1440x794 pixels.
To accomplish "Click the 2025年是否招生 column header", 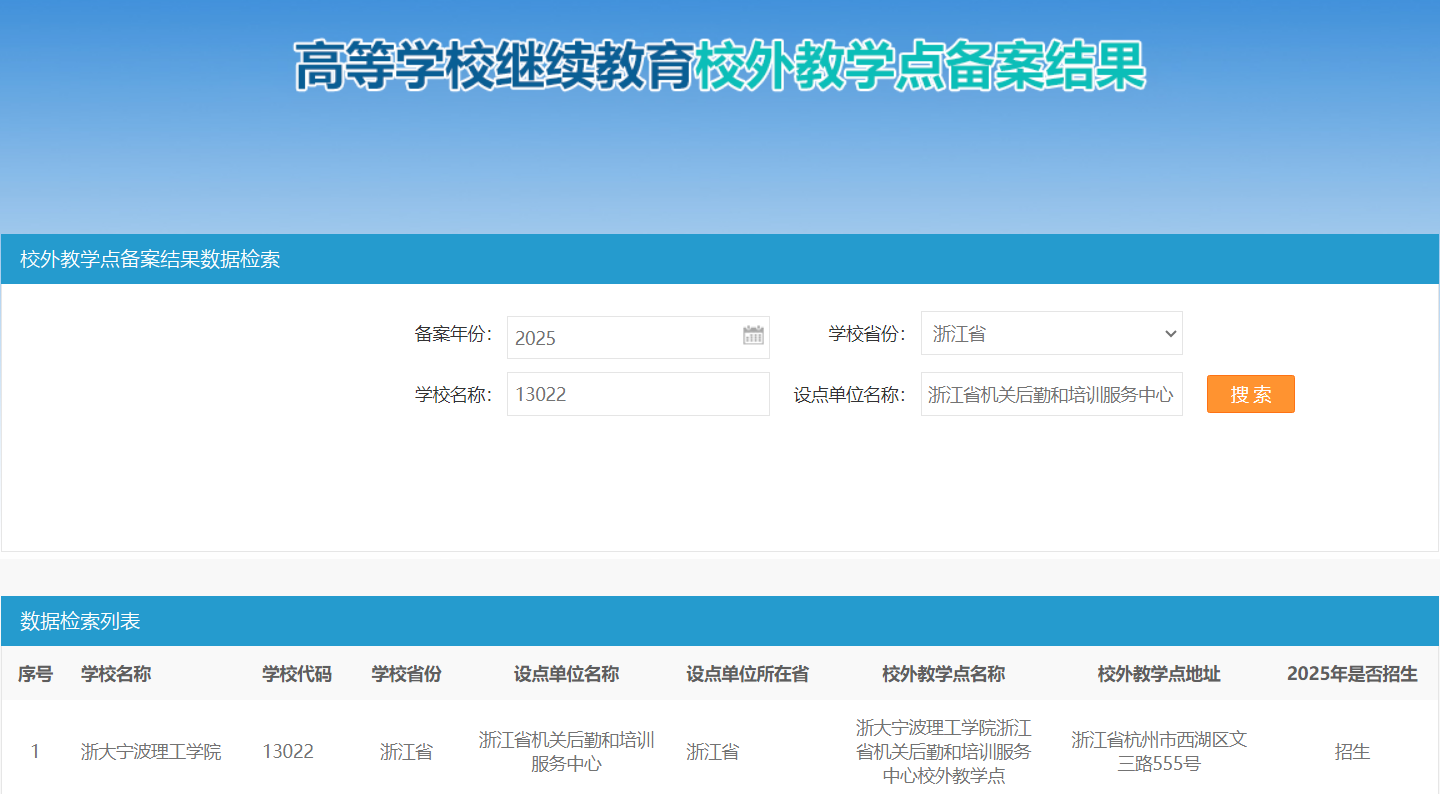I will [x=1352, y=674].
